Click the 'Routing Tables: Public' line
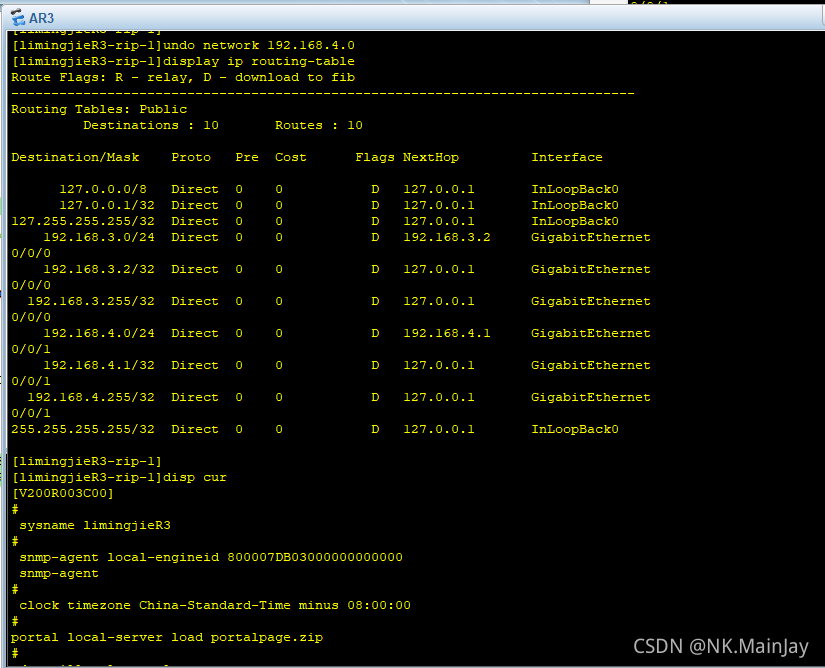Image resolution: width=825 pixels, height=668 pixels. tap(99, 109)
